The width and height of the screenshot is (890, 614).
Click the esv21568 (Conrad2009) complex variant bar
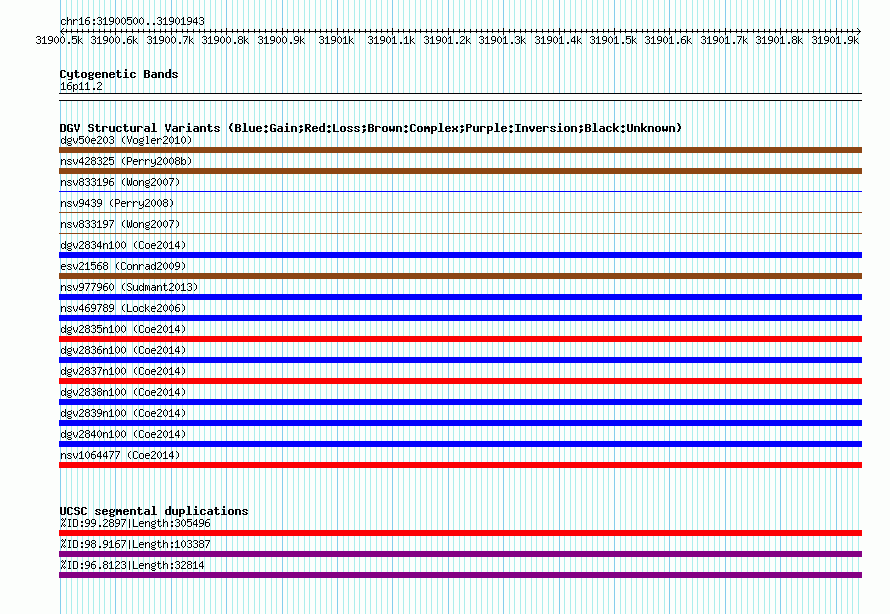point(460,276)
